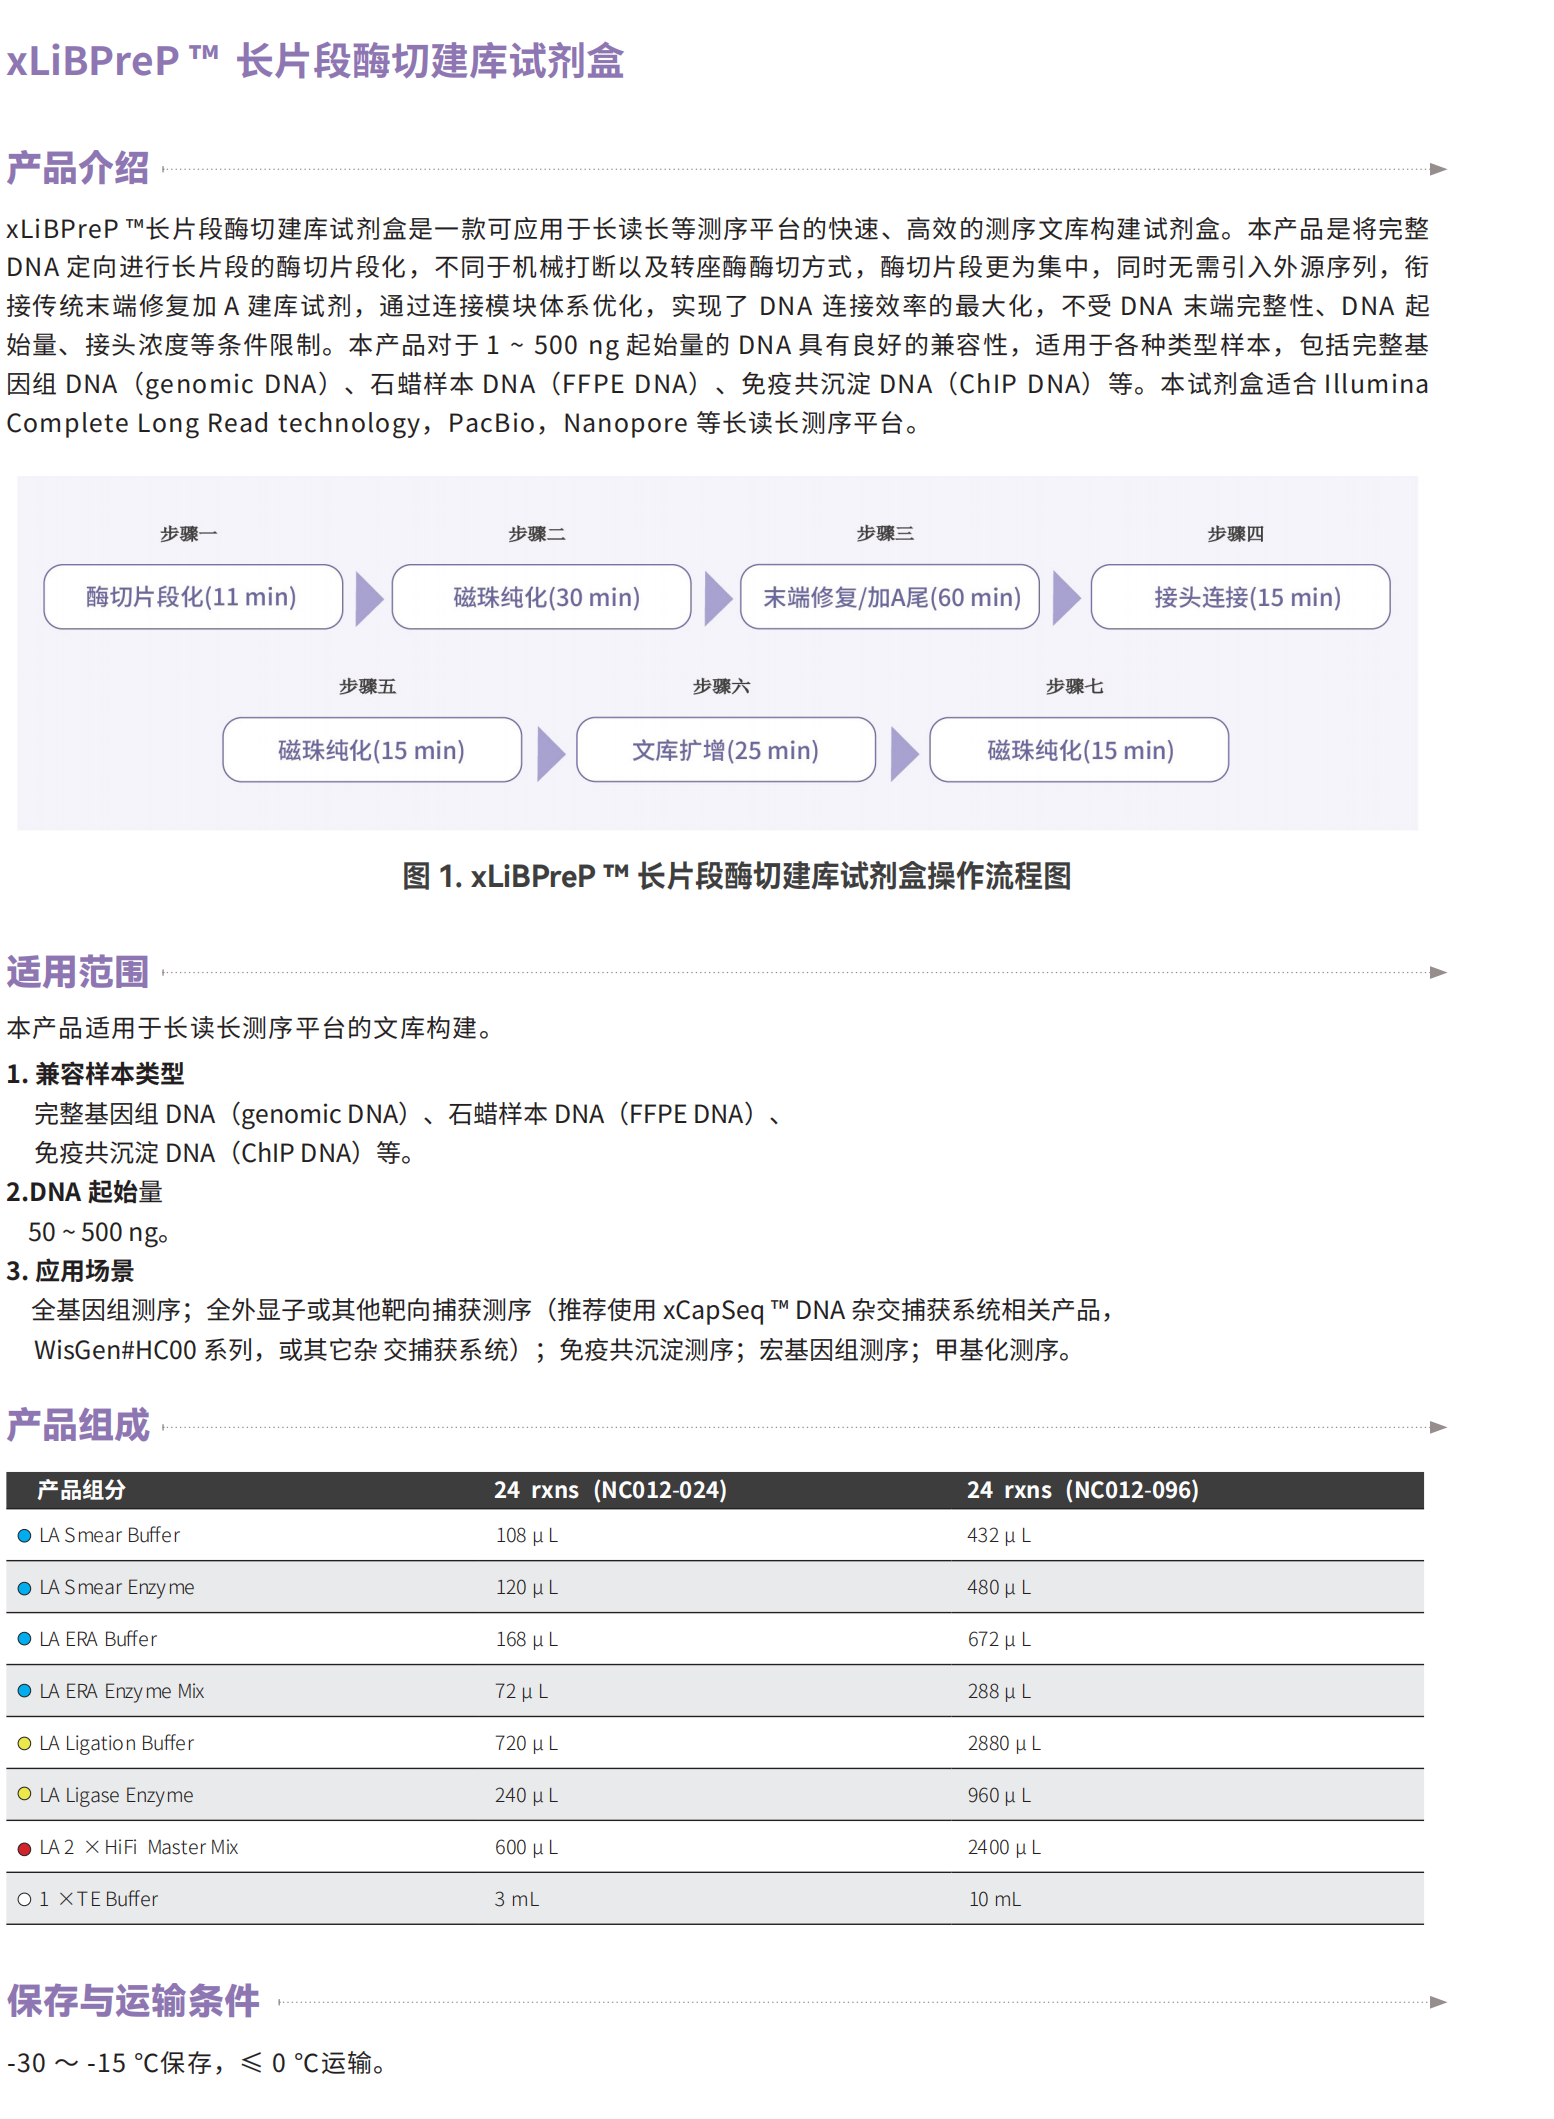Click the 步骤四 label
Viewport: 1554px width, 2119px height.
coord(1235,534)
